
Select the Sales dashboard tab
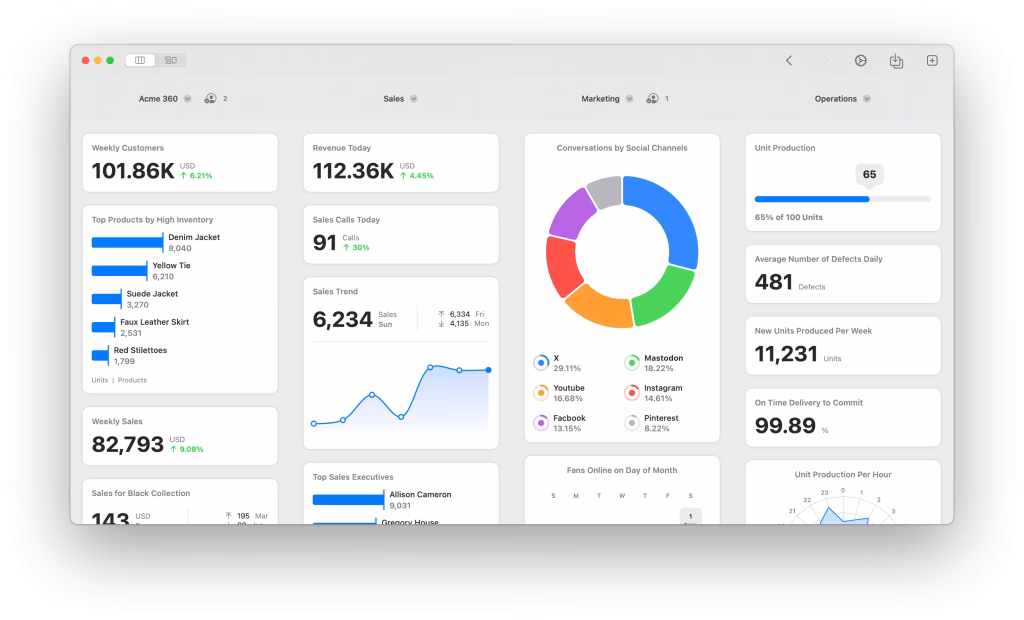[394, 99]
